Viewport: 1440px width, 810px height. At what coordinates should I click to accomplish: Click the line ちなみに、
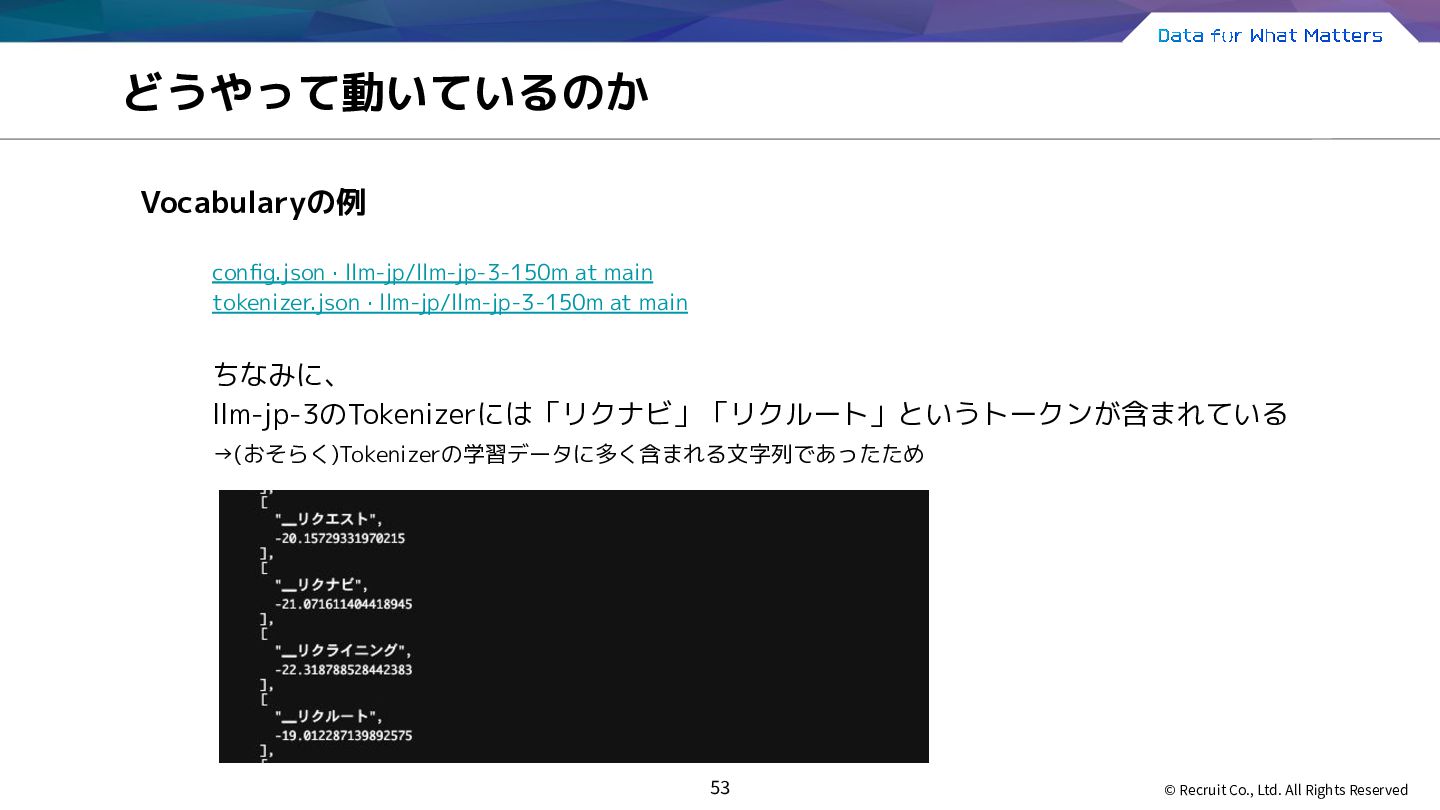[x=275, y=375]
